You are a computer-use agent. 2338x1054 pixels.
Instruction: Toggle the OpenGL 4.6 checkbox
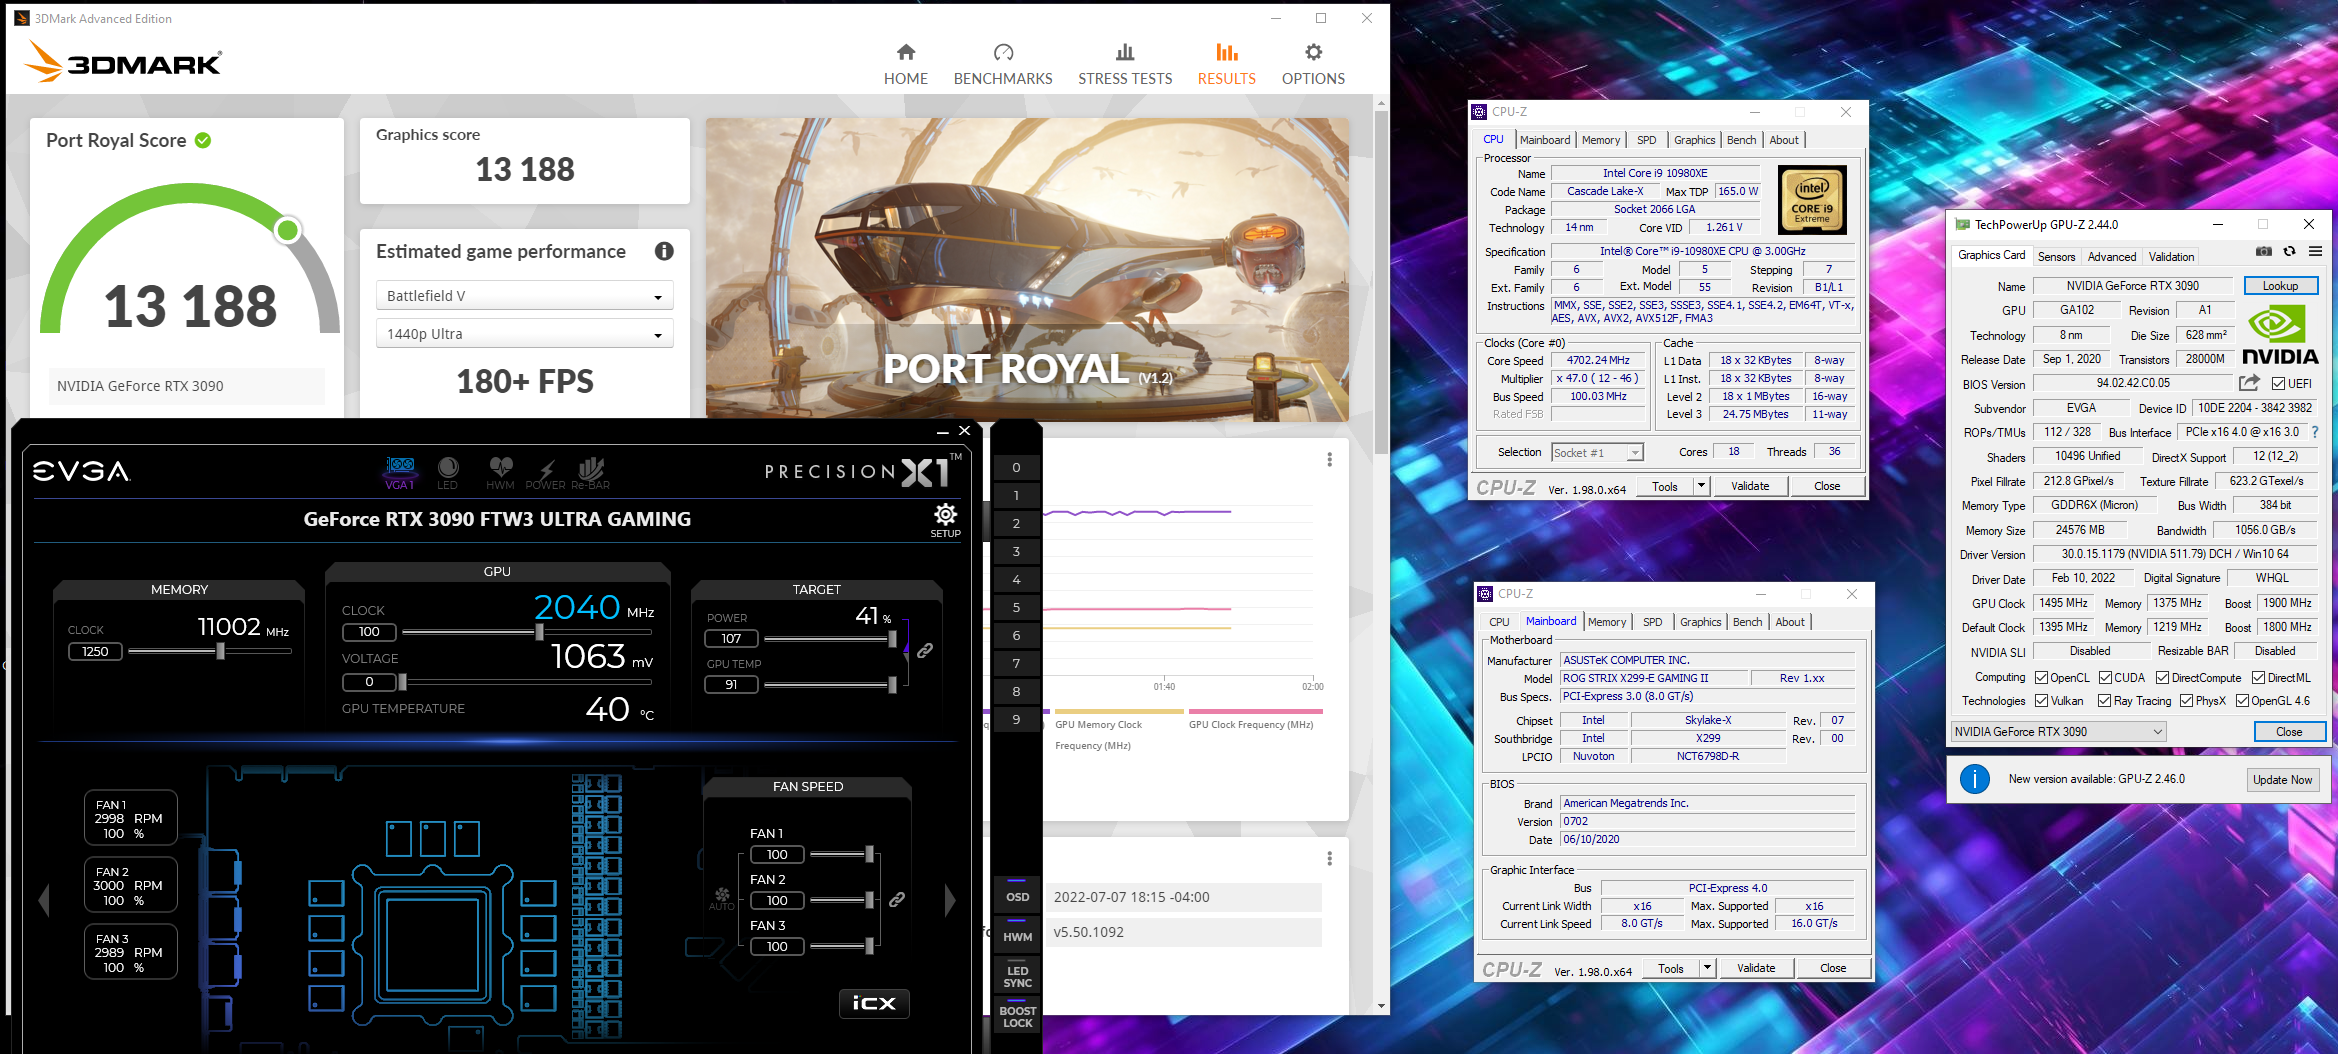point(2242,700)
